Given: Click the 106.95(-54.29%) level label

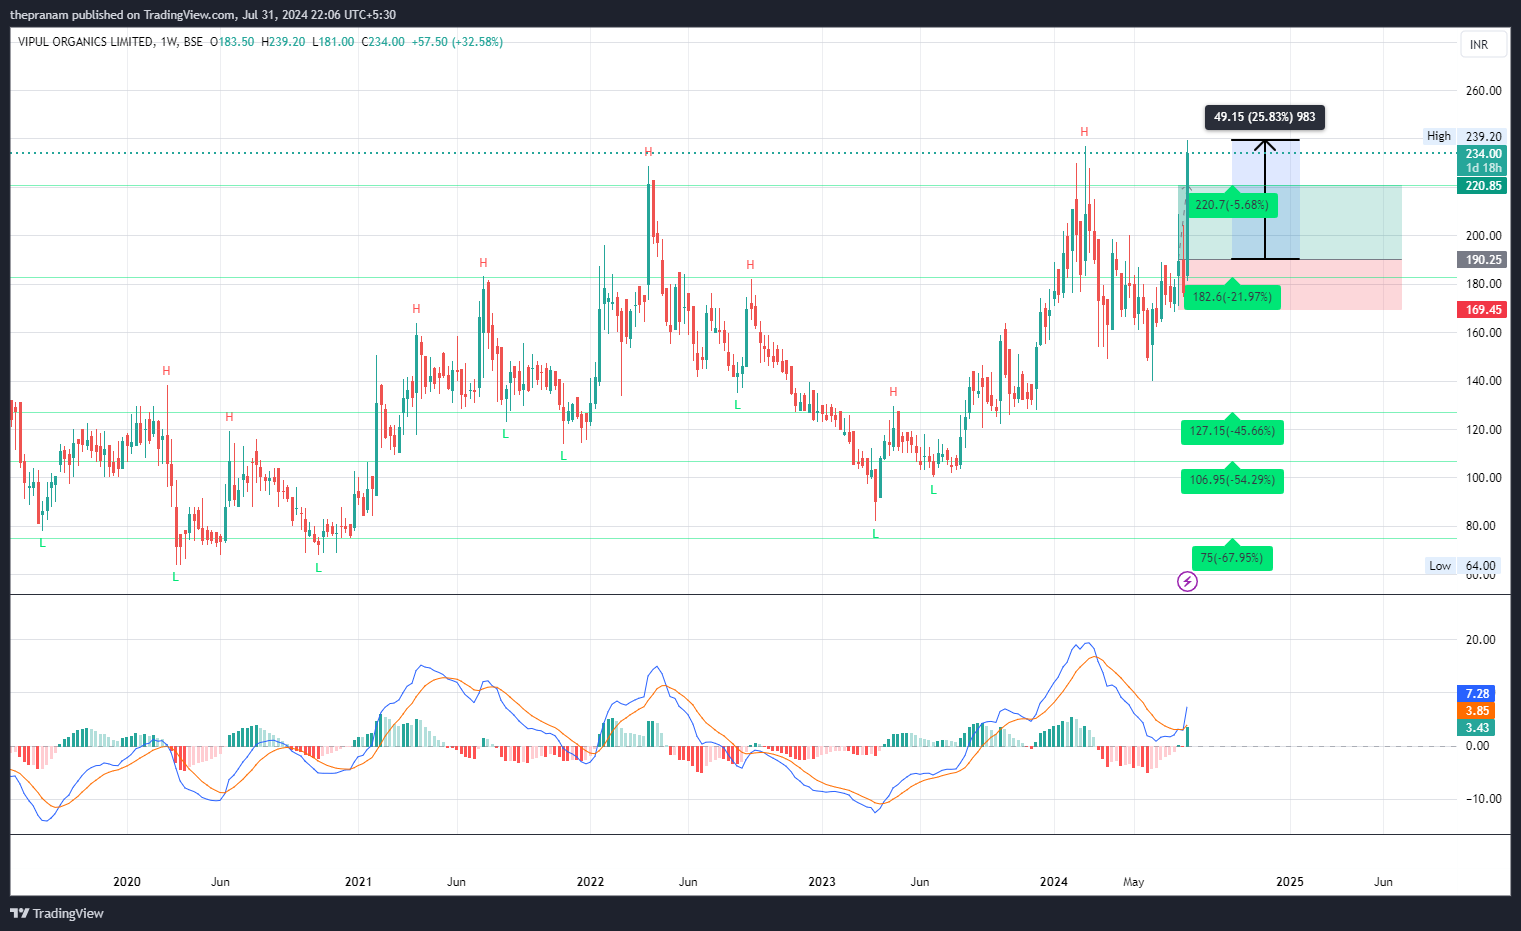Looking at the screenshot, I should 1232,480.
